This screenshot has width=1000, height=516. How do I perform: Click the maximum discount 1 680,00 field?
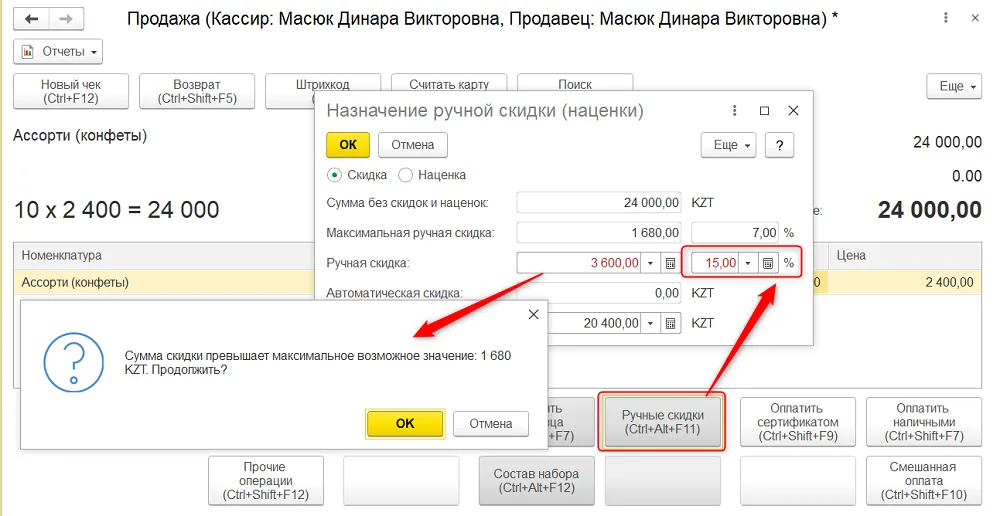point(599,233)
